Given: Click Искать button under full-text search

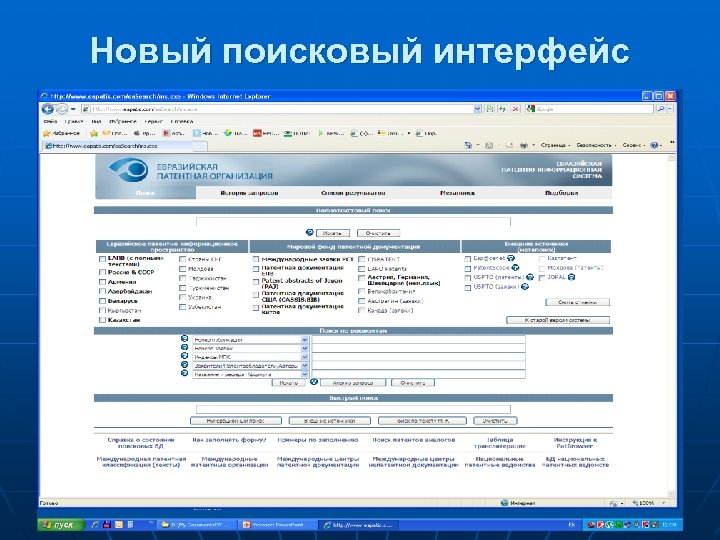Looking at the screenshot, I should coord(332,233).
